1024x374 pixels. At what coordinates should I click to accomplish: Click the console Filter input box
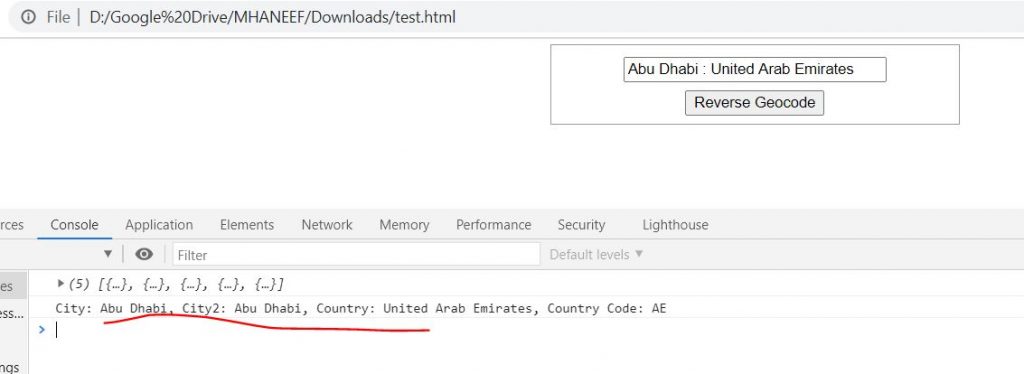[357, 255]
